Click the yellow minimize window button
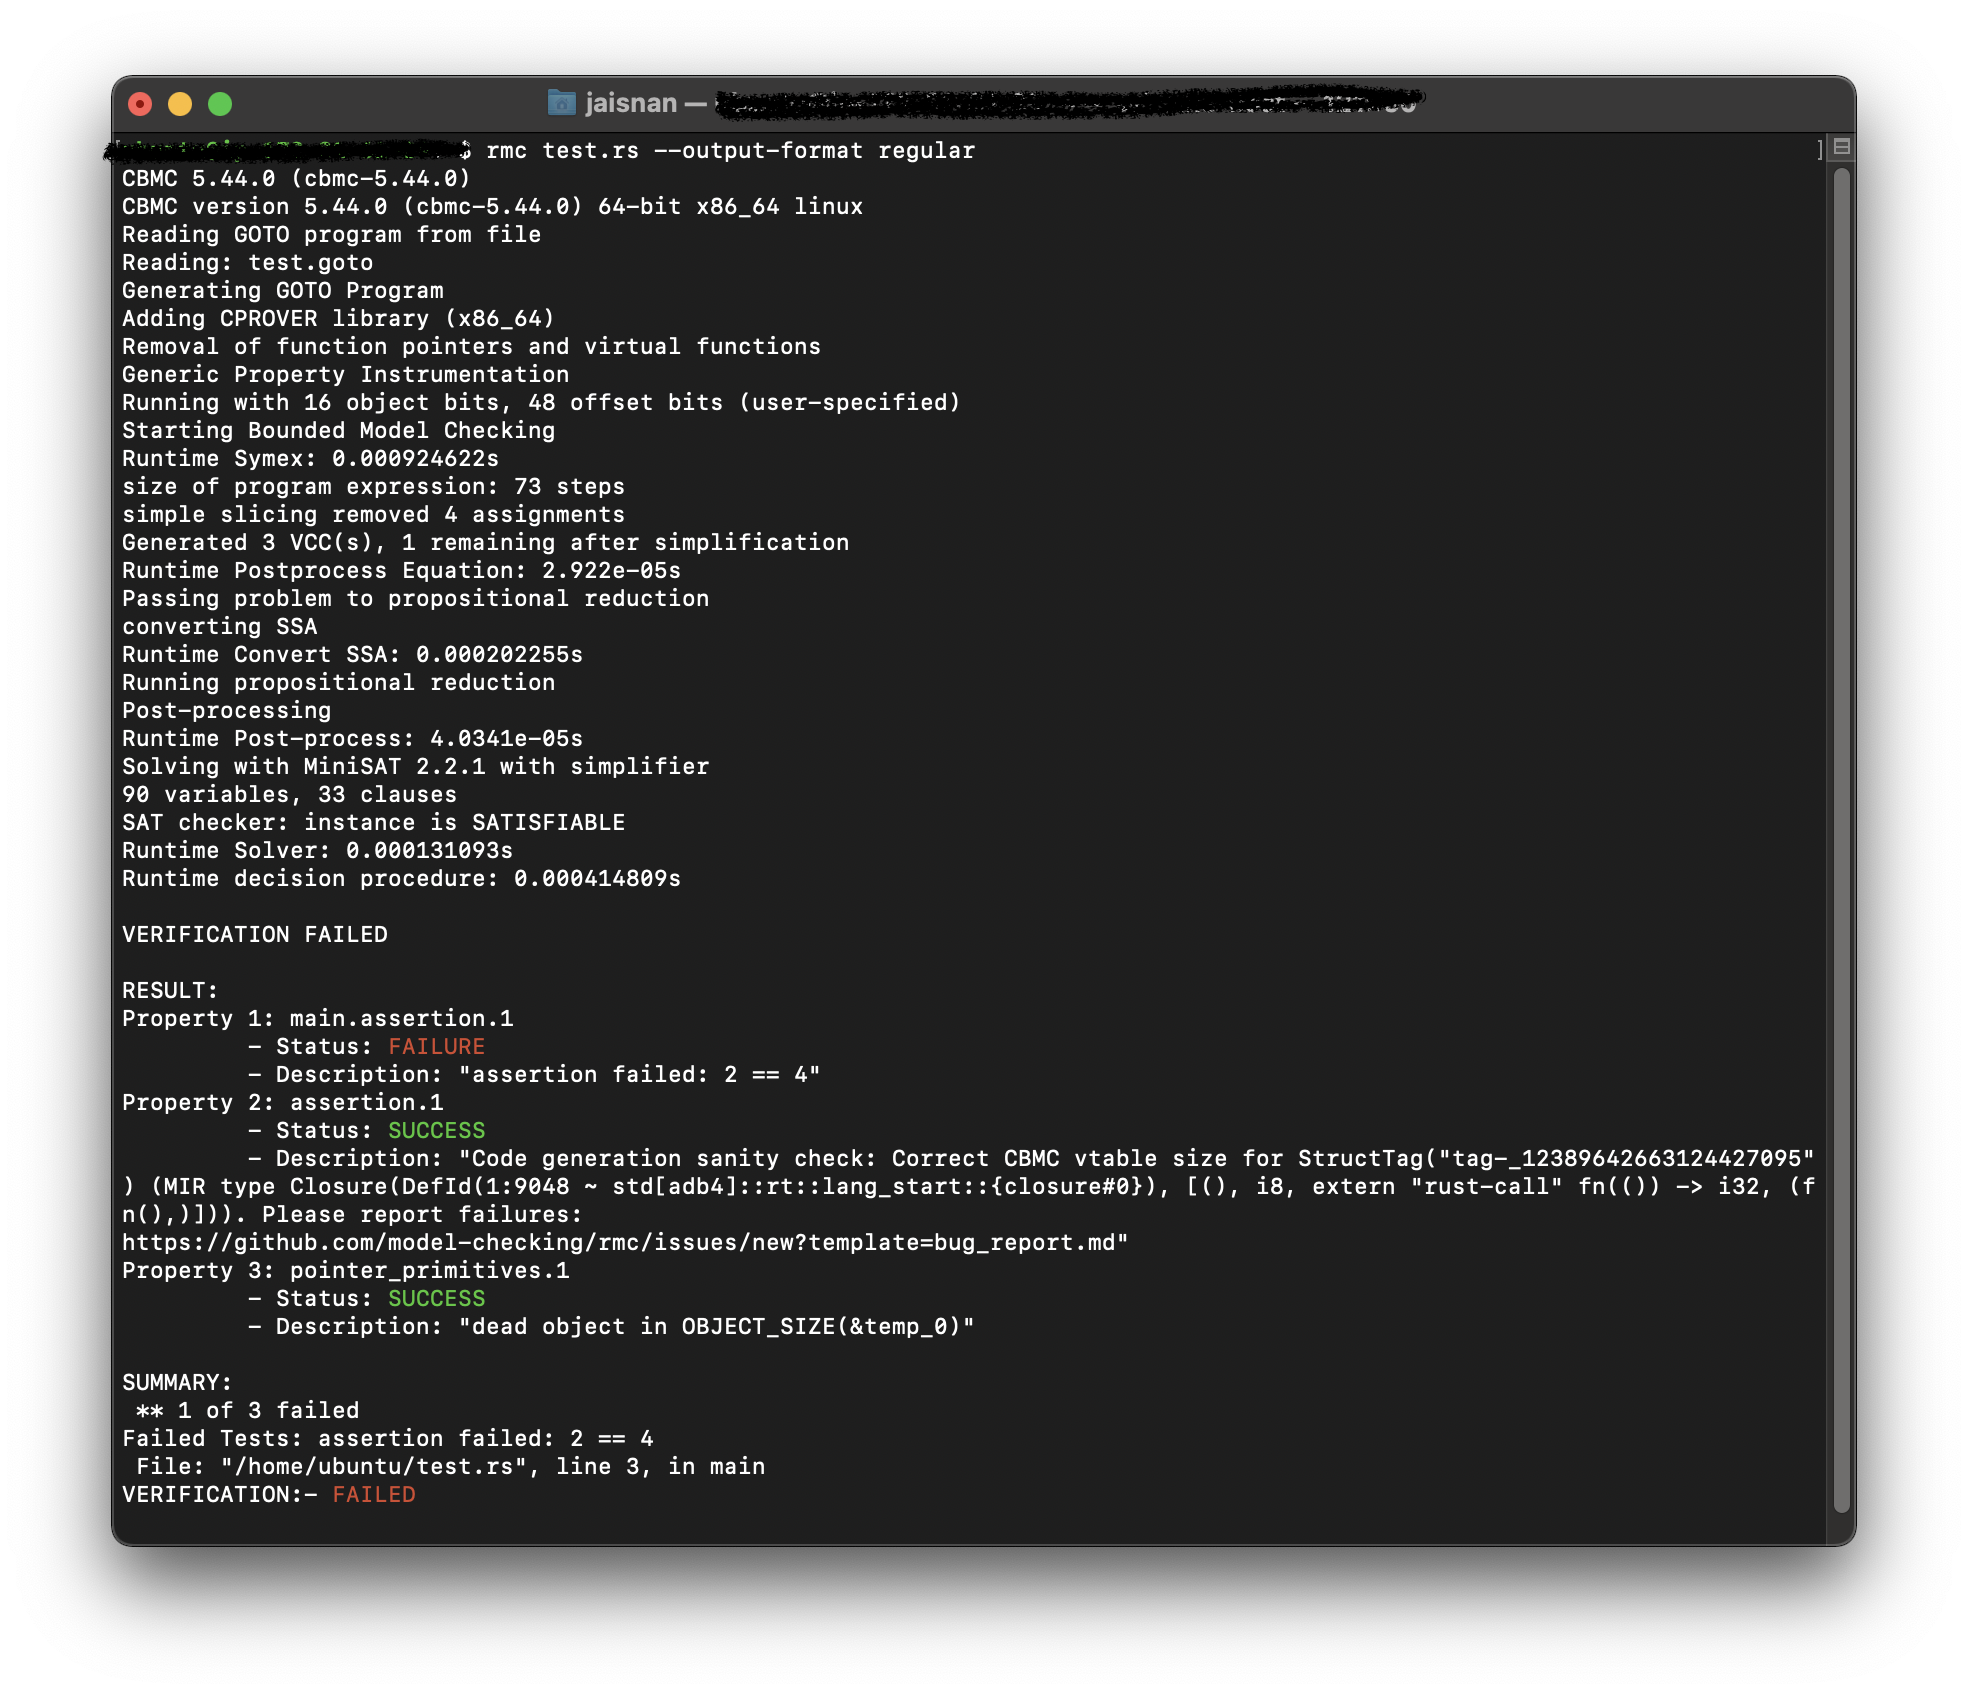Screen dimensions: 1968x1694 point(180,104)
